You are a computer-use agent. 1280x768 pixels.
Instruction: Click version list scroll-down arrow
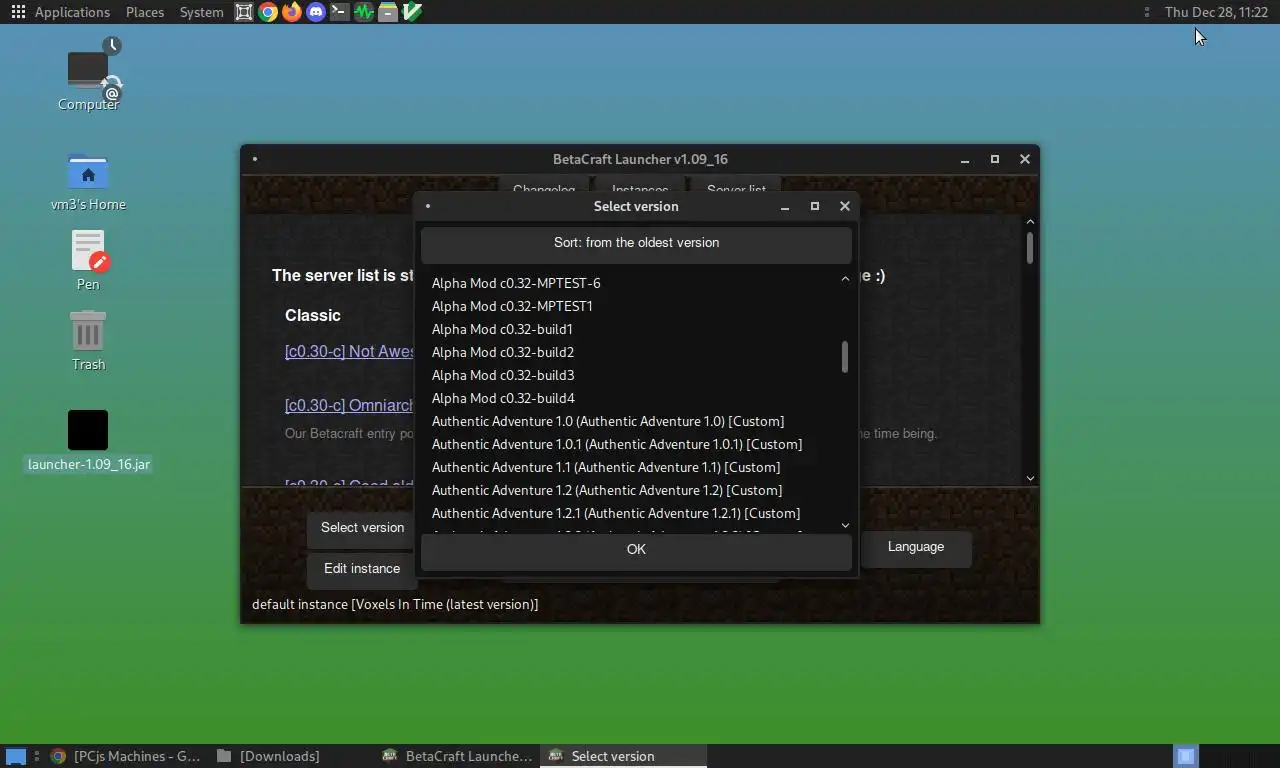tap(845, 525)
